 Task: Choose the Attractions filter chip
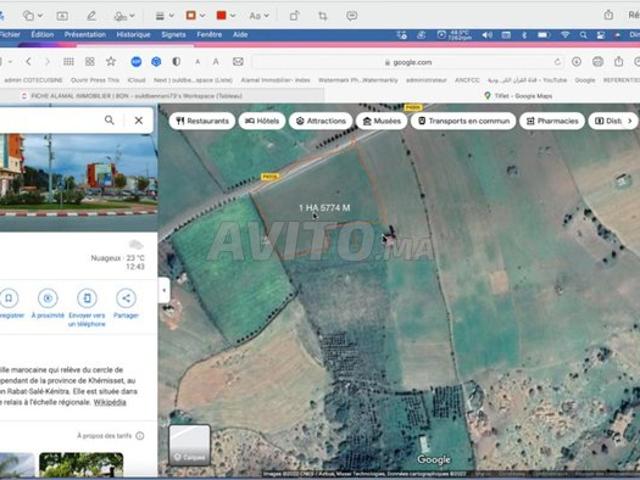tap(320, 121)
